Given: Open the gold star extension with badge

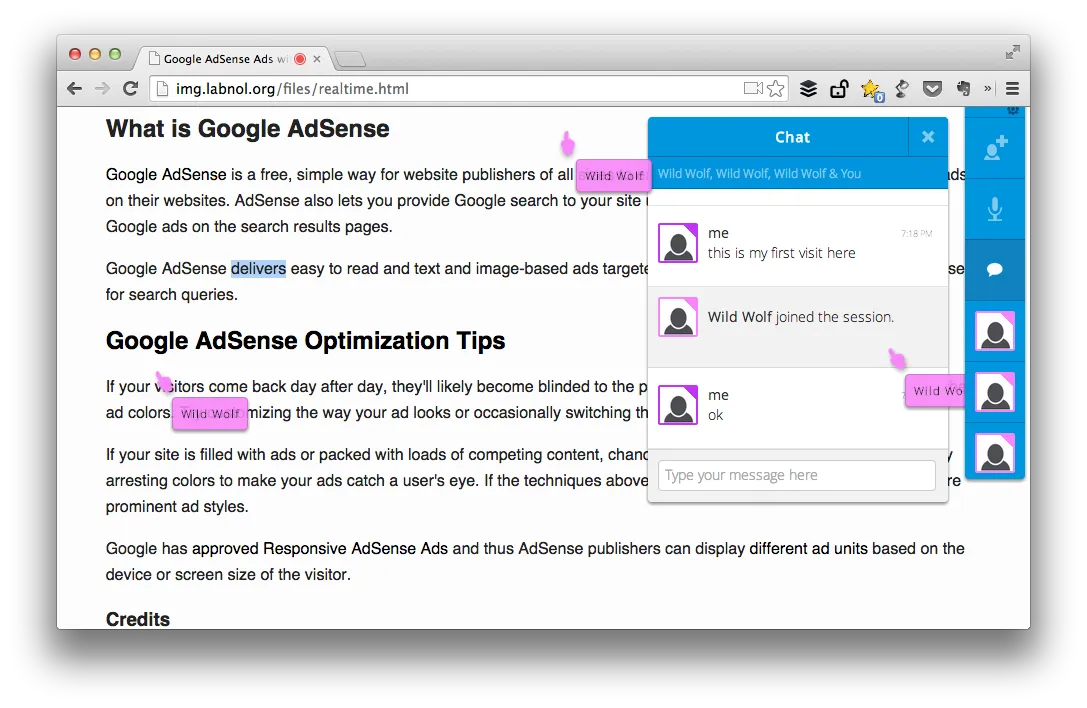Looking at the screenshot, I should [x=870, y=89].
